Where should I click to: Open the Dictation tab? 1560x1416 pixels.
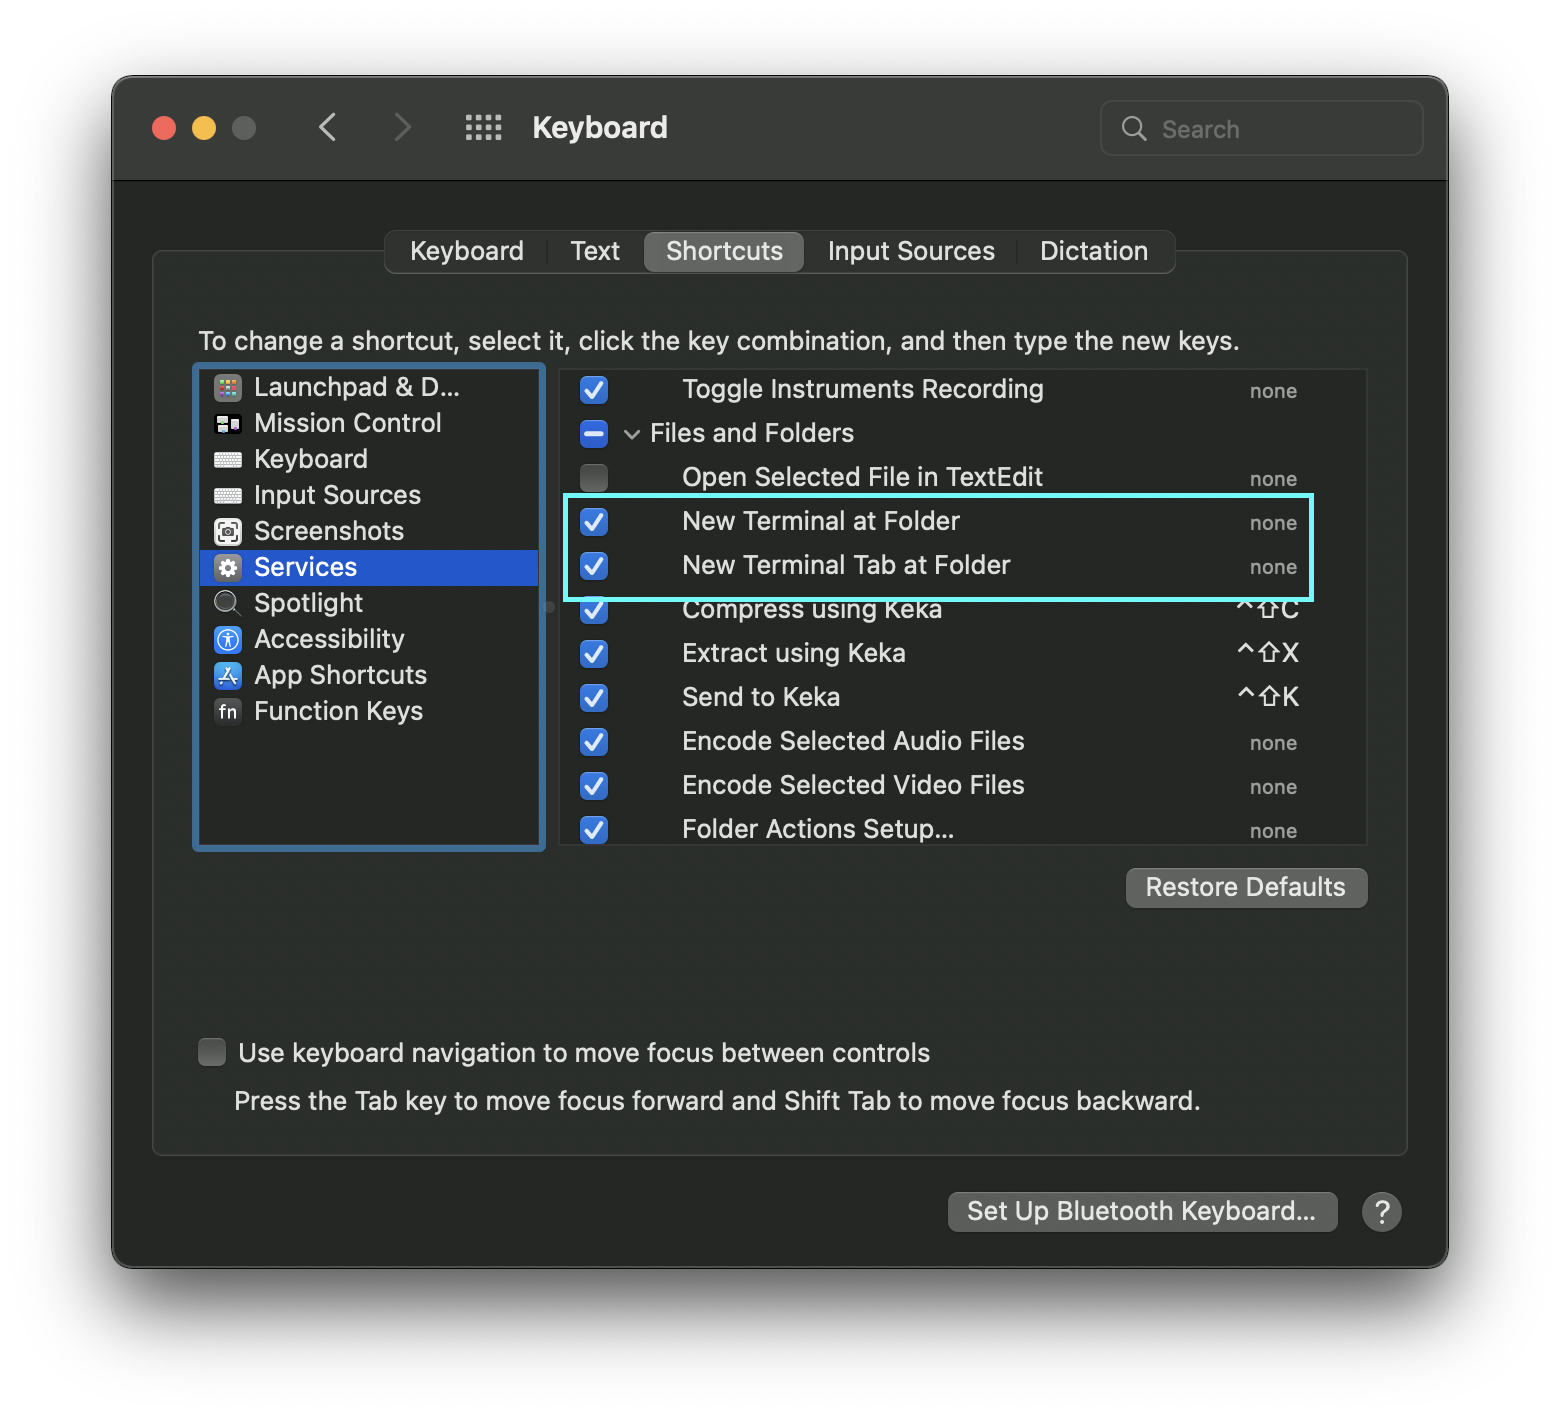1094,251
